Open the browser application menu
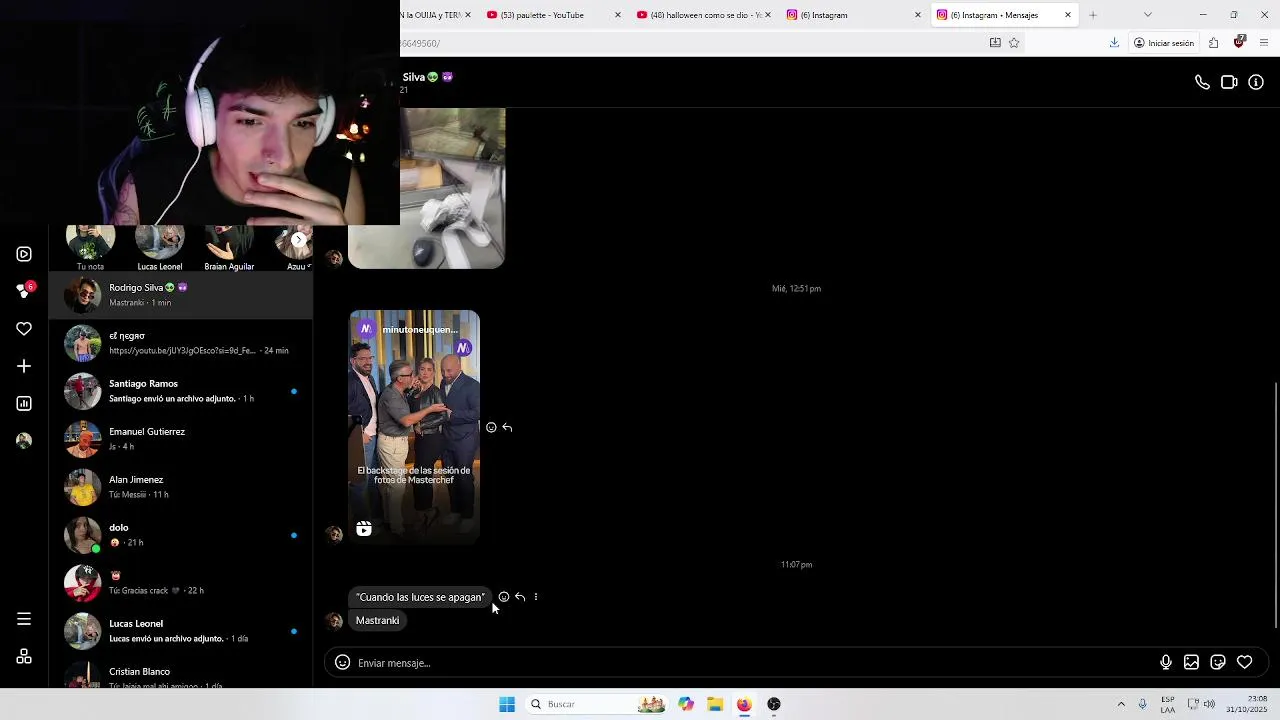This screenshot has height=720, width=1280. click(1264, 43)
